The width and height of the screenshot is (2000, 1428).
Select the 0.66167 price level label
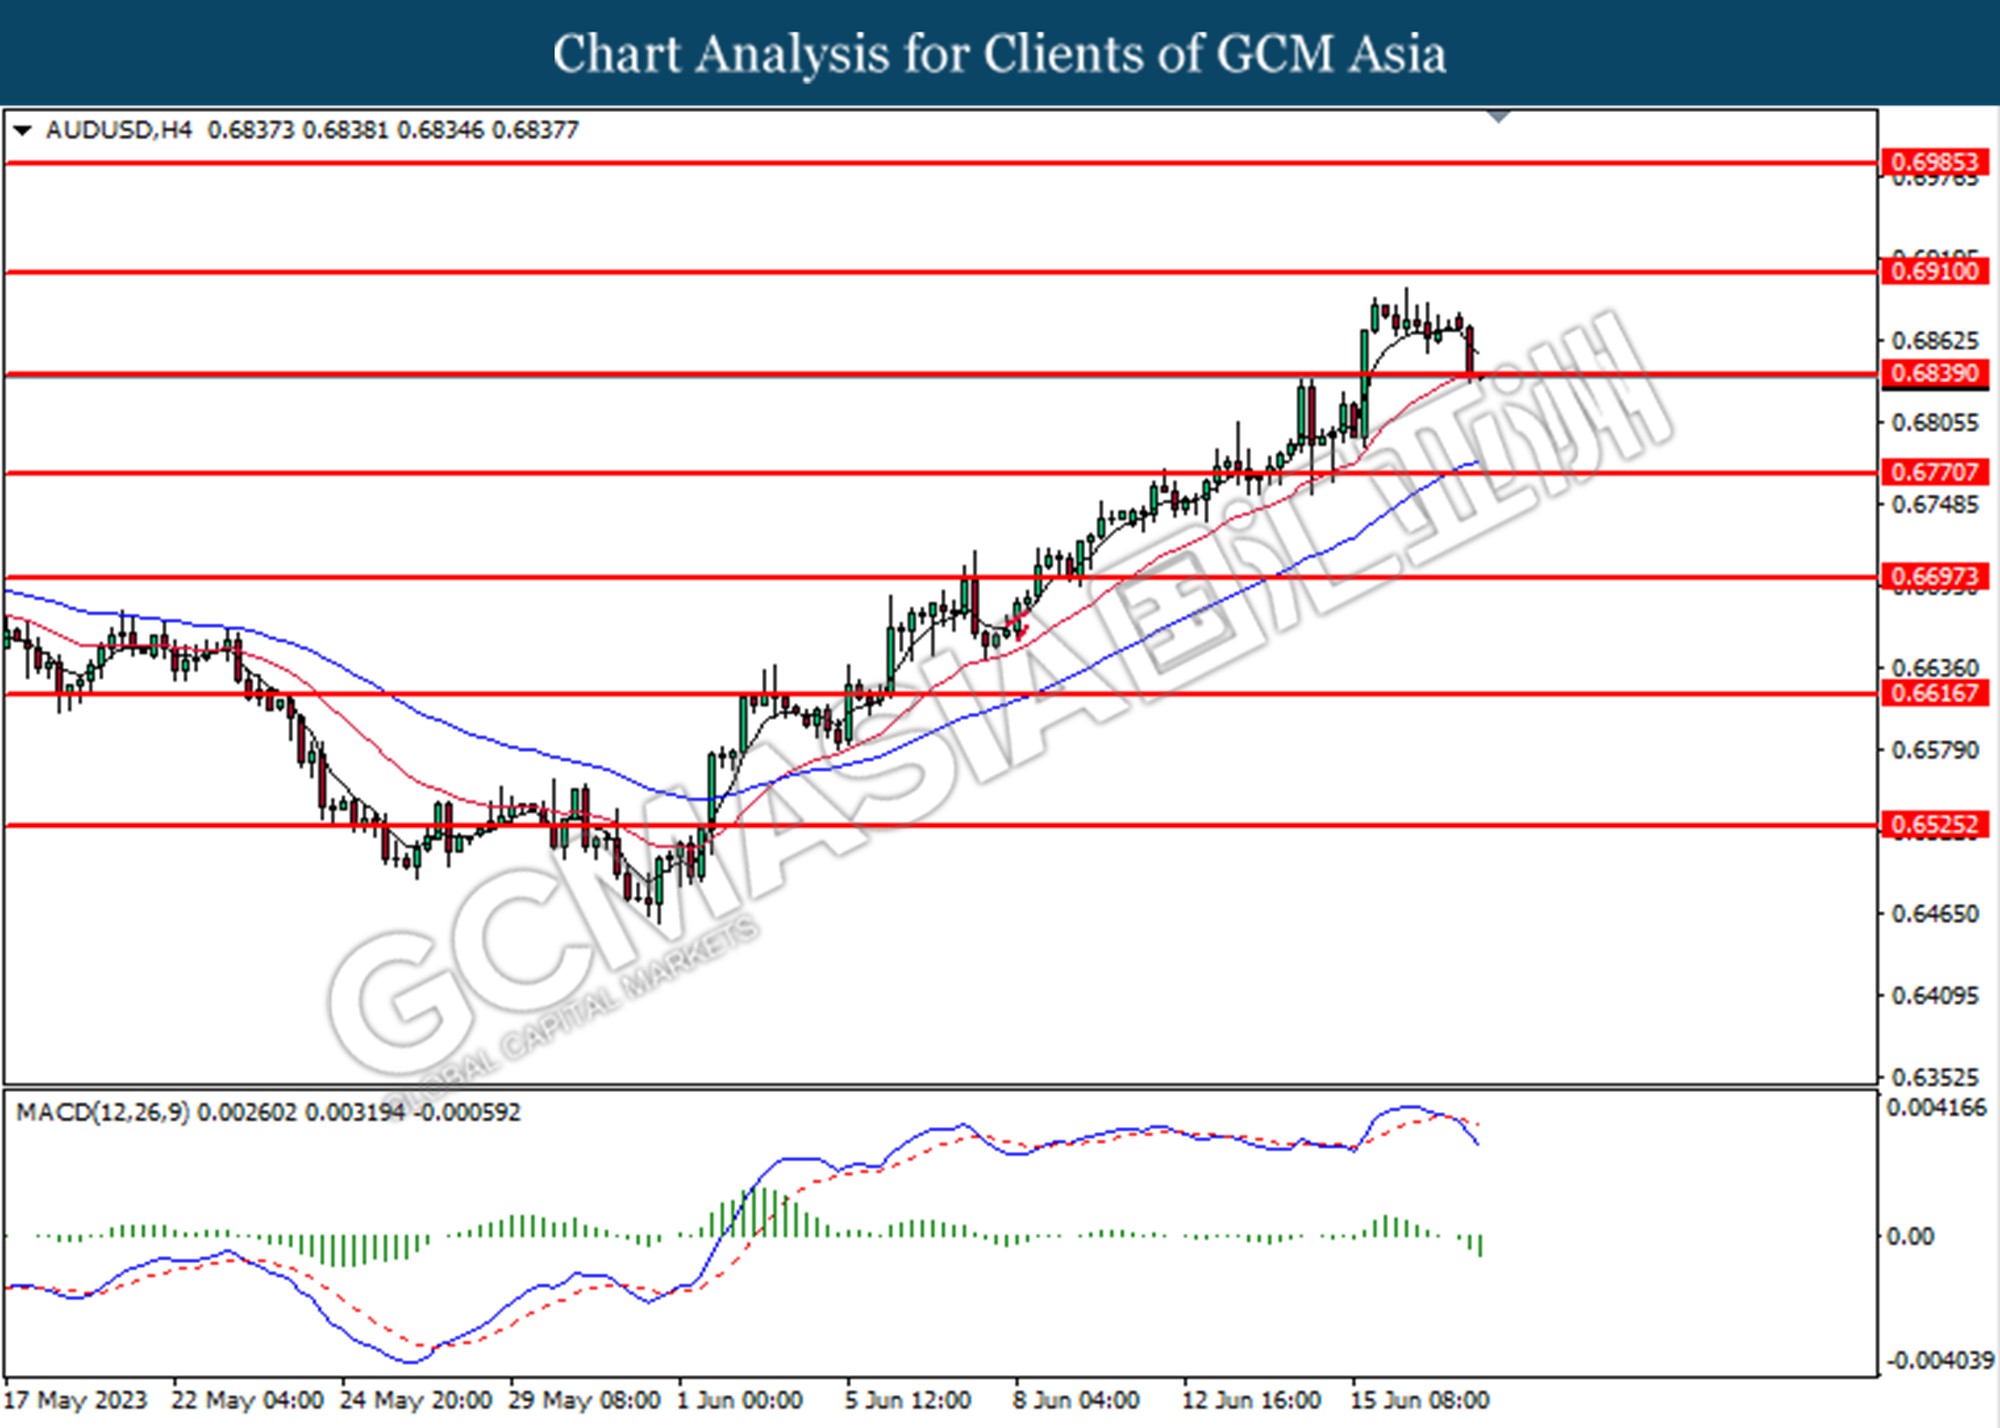pos(1934,693)
